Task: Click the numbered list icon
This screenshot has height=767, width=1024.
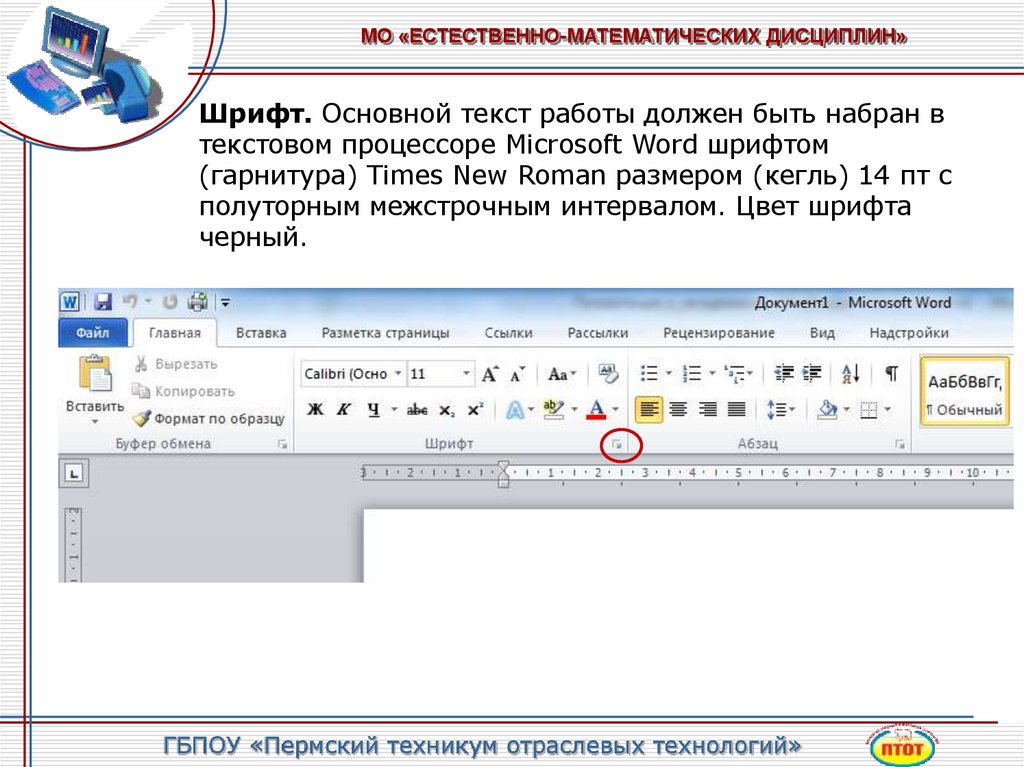Action: 692,374
